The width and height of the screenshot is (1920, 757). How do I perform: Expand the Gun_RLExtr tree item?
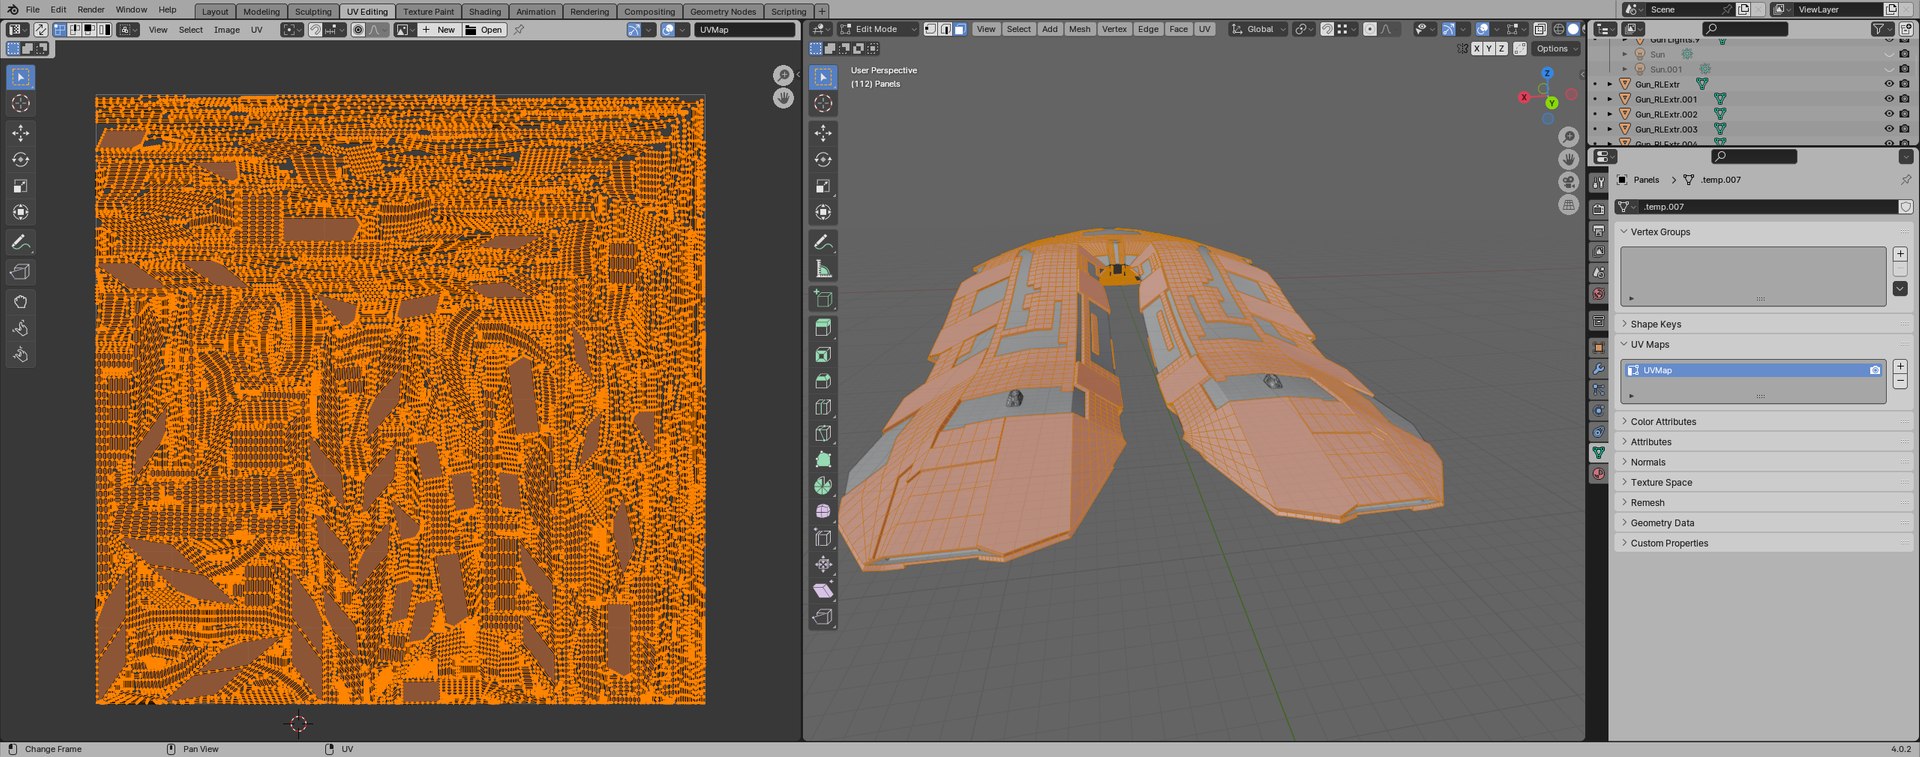pyautogui.click(x=1610, y=84)
